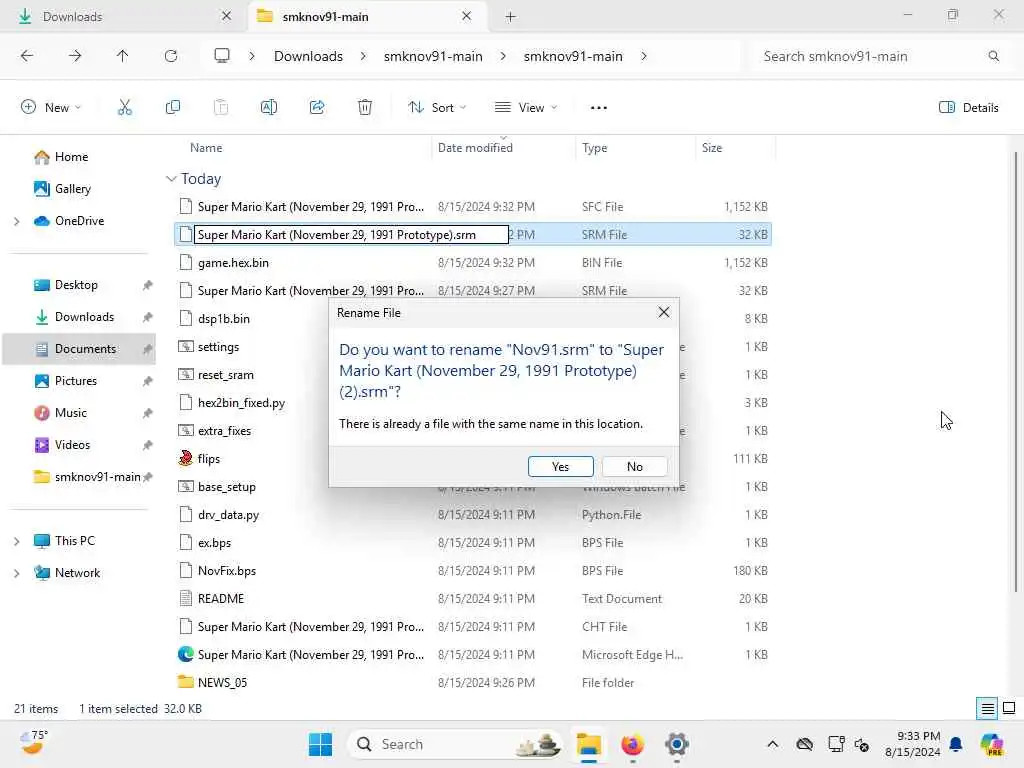Open the pinned smknov91-main sidebar folder
The height and width of the screenshot is (768, 1024).
98,477
